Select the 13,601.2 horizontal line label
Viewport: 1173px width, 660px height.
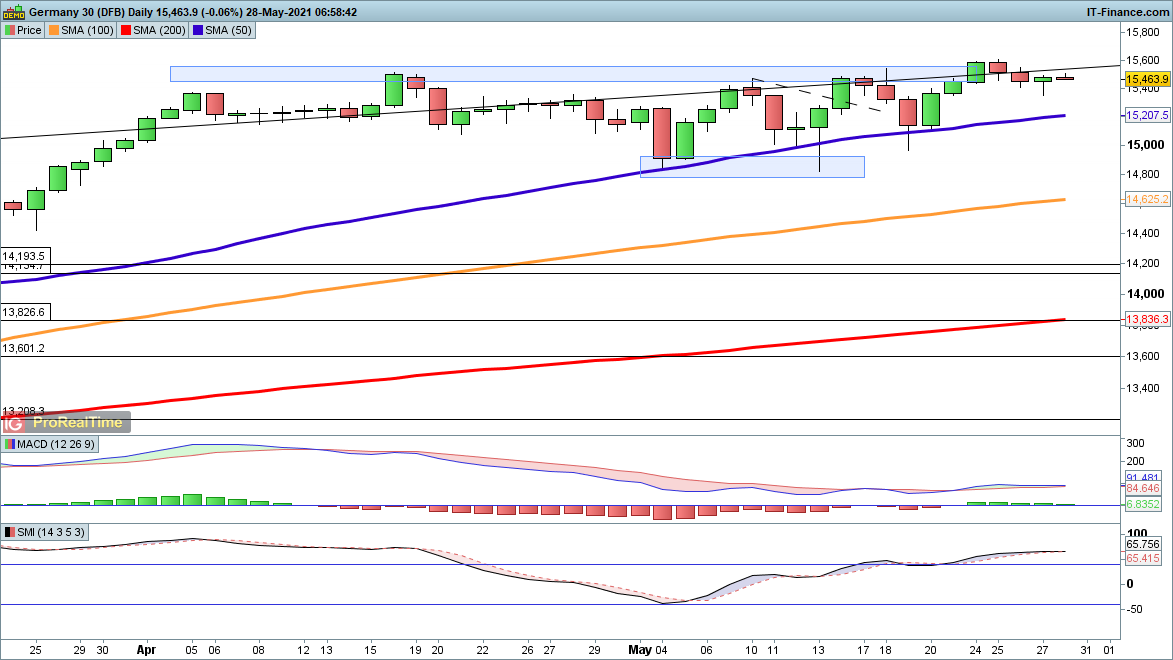pos(24,348)
